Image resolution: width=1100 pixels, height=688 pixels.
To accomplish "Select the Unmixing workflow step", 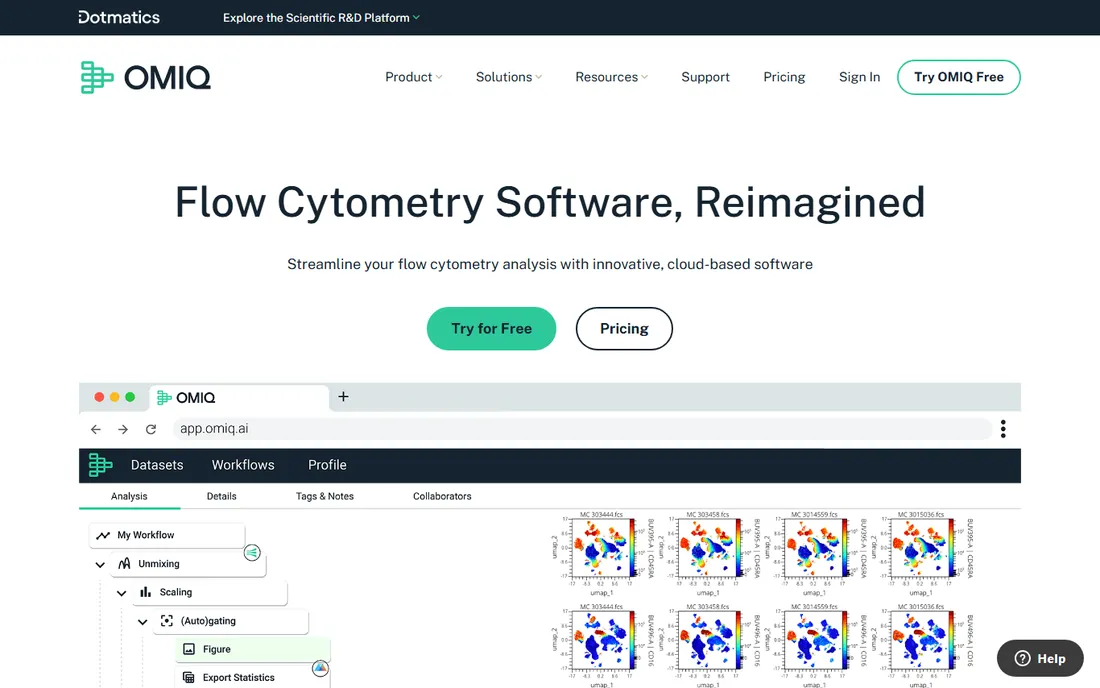I will (188, 564).
